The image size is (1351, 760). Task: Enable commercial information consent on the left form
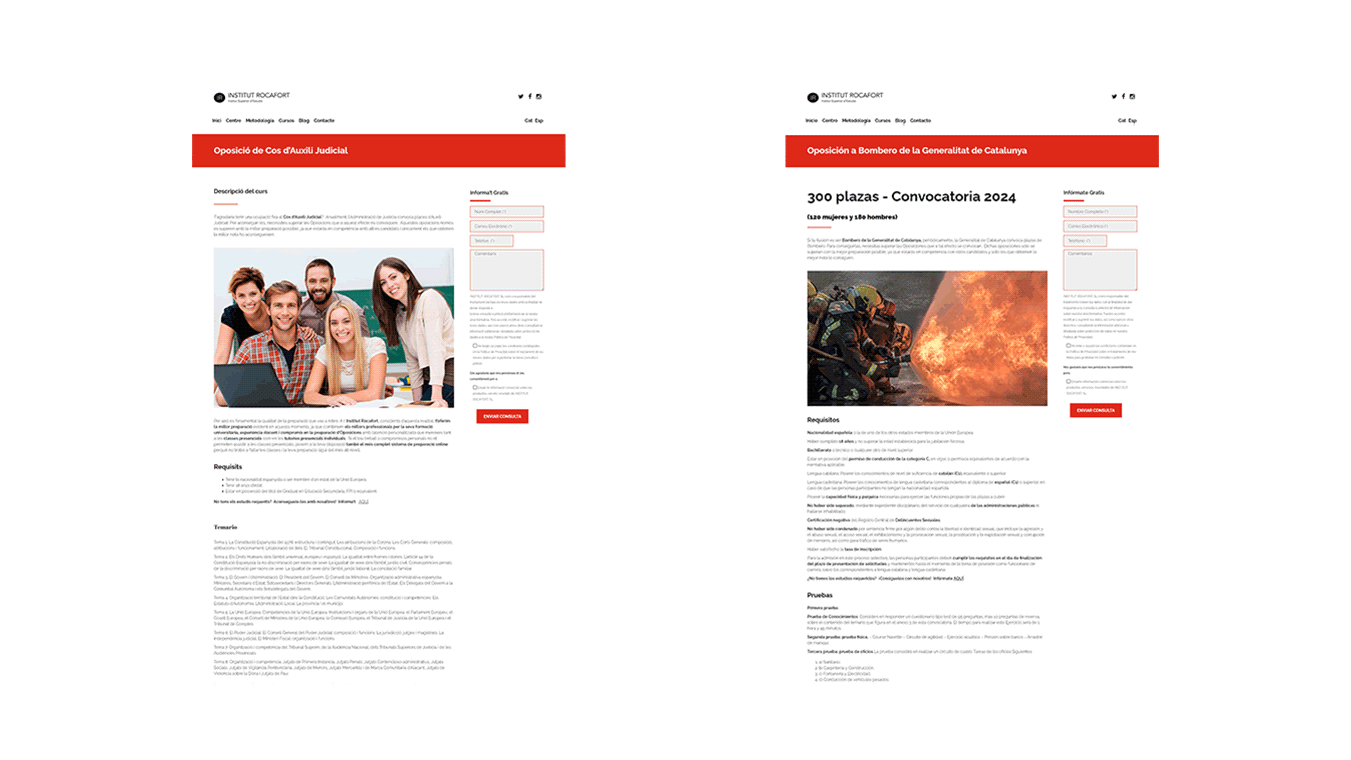pos(475,388)
